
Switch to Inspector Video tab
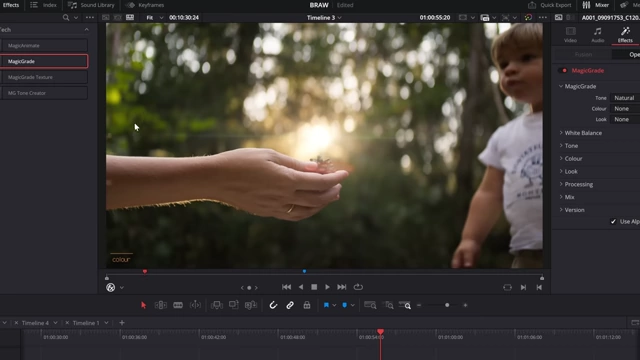(571, 34)
